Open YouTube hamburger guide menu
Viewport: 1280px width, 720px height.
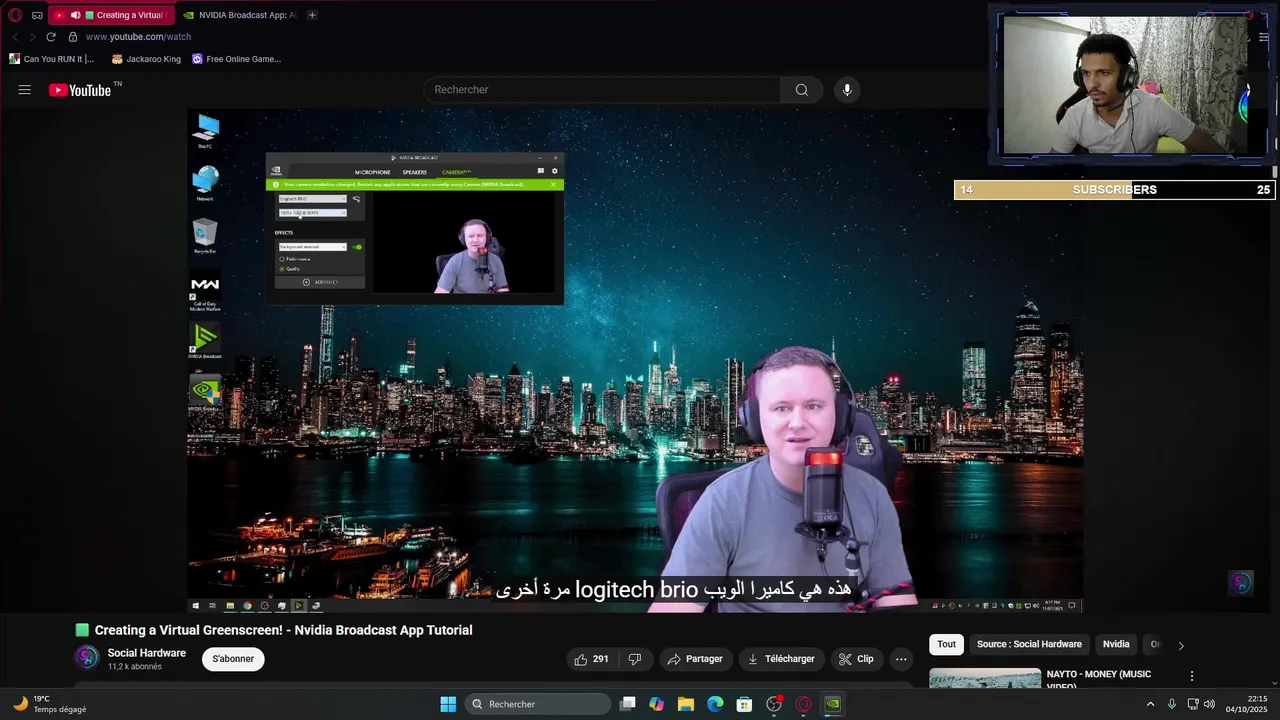pyautogui.click(x=25, y=90)
